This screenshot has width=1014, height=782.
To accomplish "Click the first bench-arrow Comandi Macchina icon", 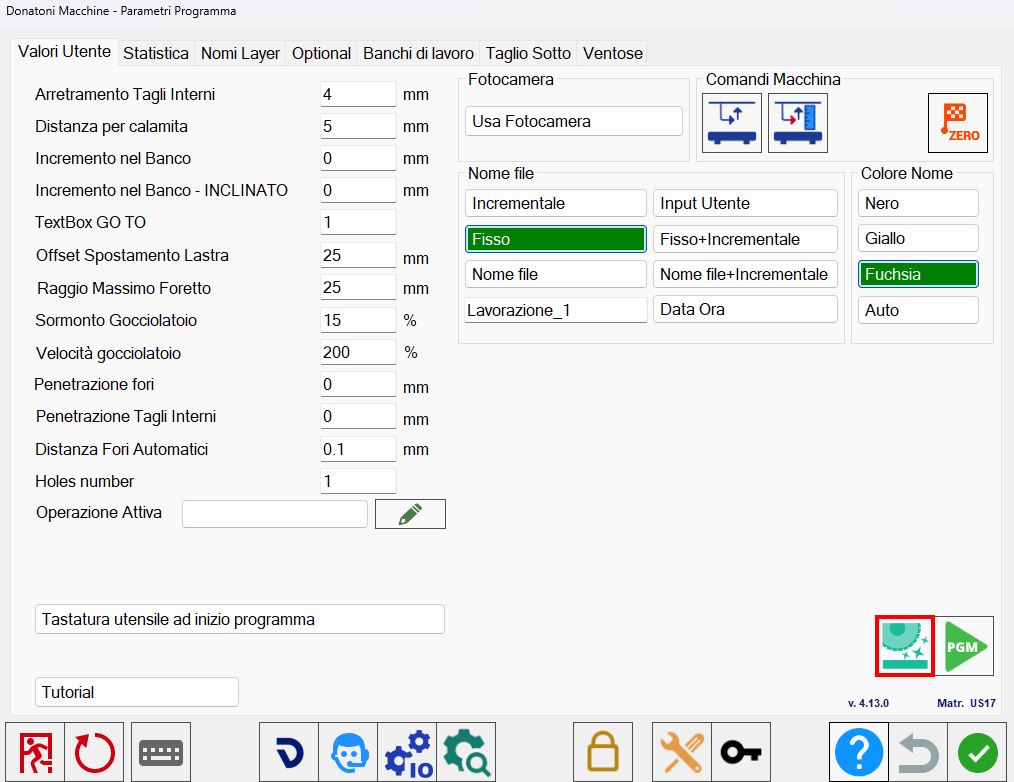I will (731, 123).
